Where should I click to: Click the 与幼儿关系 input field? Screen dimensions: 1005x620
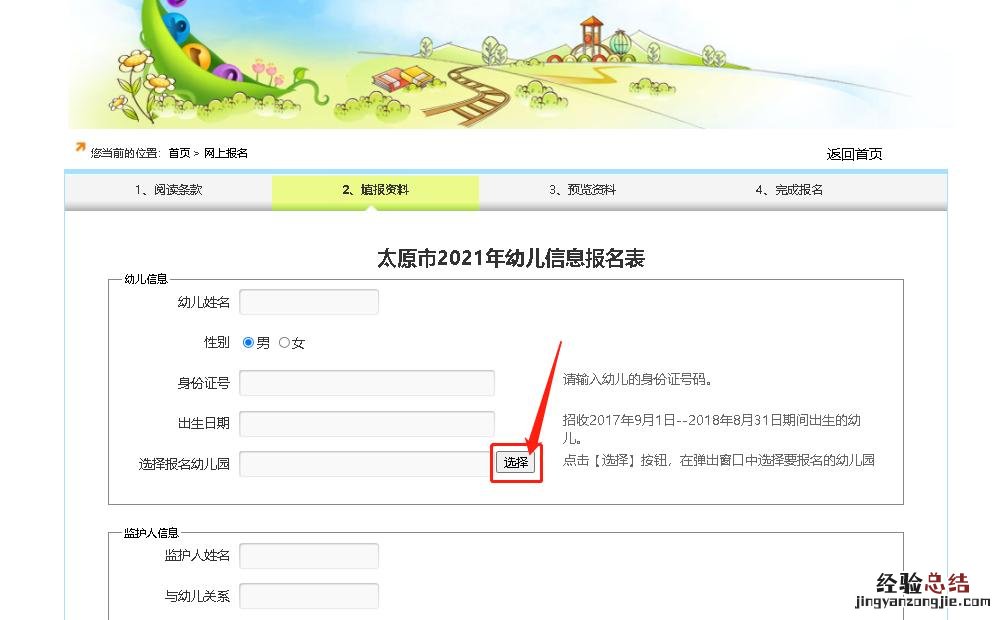309,596
